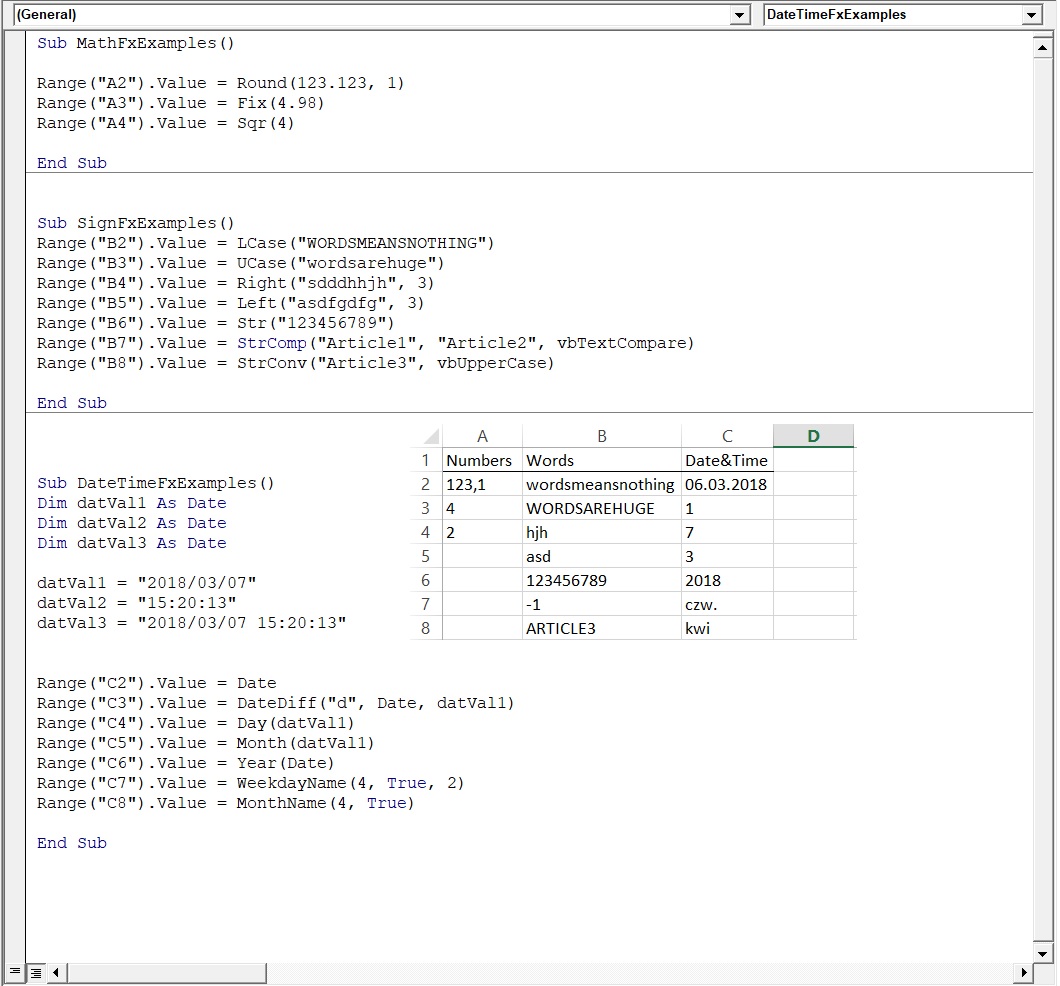Screen dimensions: 1060x986
Task: Click the left margin indicator bar beside Sub SignFxExamples
Action: click(14, 223)
